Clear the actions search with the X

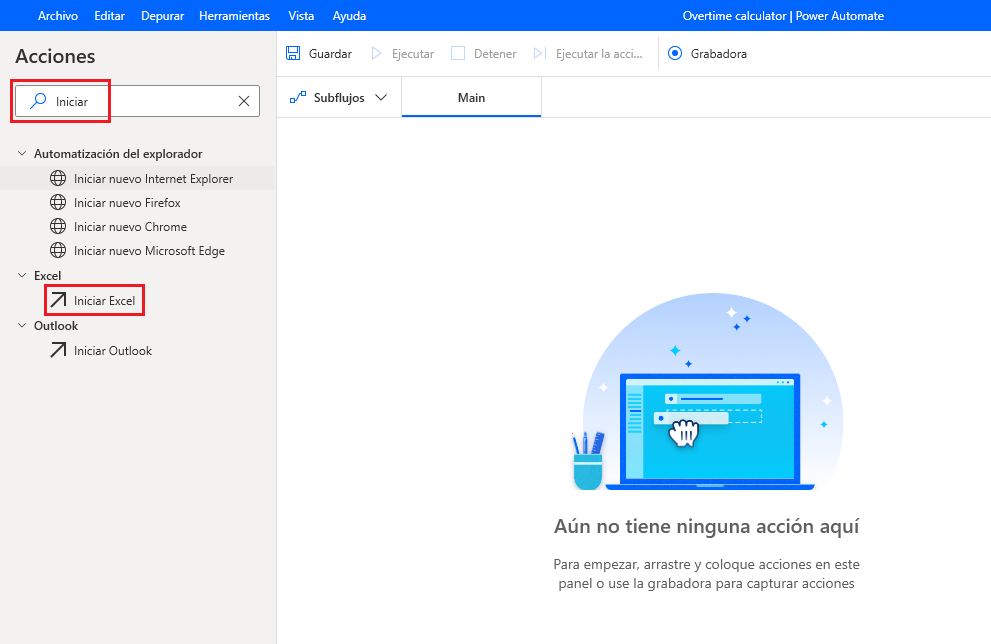[244, 101]
